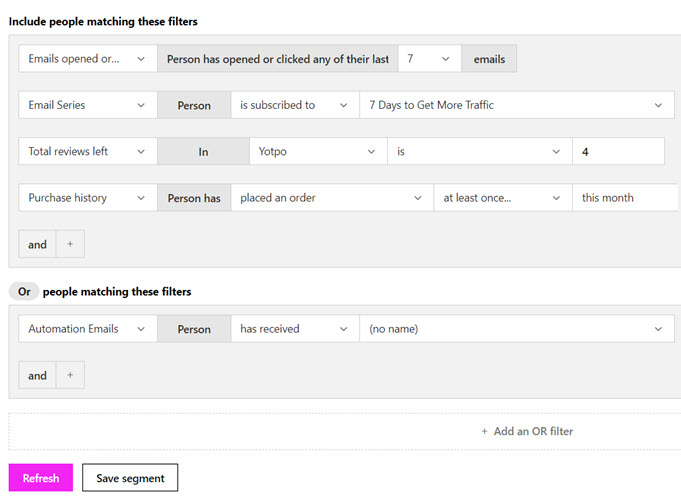Open the 'is' comparison operator dropdown
Image resolution: width=681 pixels, height=497 pixels.
point(479,151)
